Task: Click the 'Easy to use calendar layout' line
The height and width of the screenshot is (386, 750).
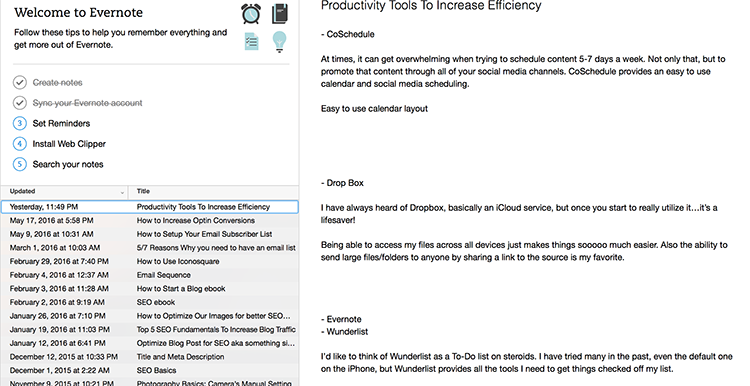Action: 374,109
